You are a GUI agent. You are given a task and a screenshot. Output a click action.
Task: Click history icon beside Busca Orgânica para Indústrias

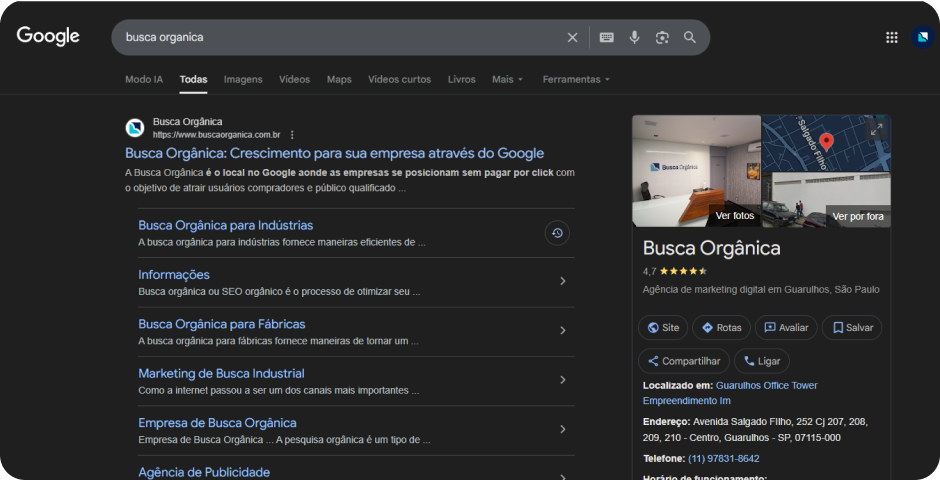pos(557,233)
